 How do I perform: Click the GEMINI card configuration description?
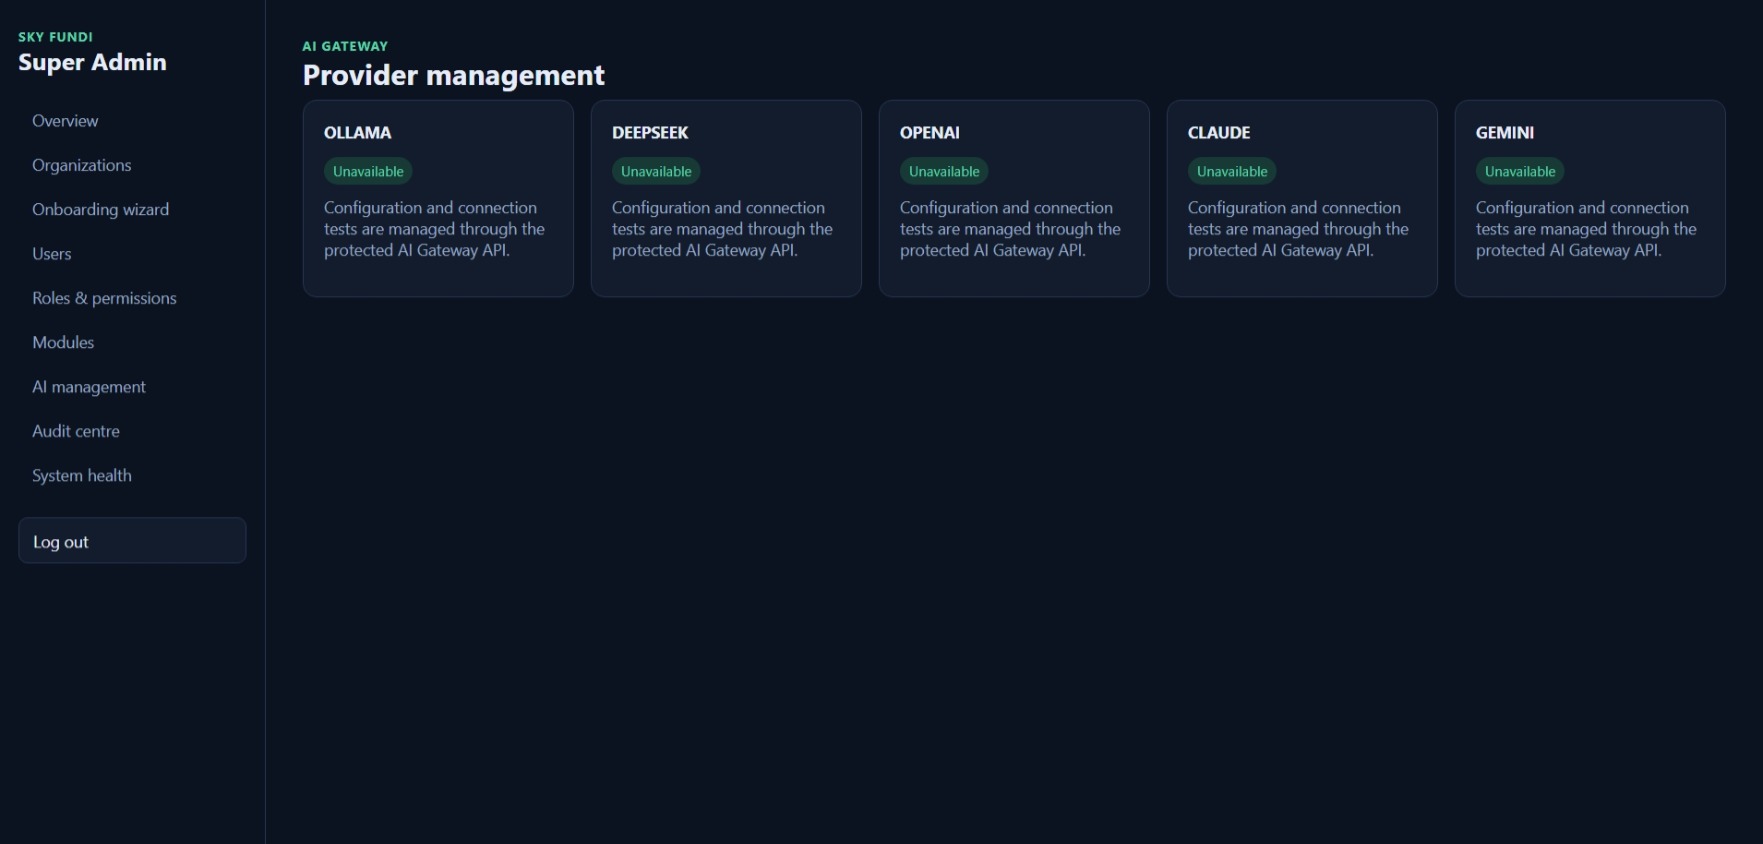[x=1587, y=229]
